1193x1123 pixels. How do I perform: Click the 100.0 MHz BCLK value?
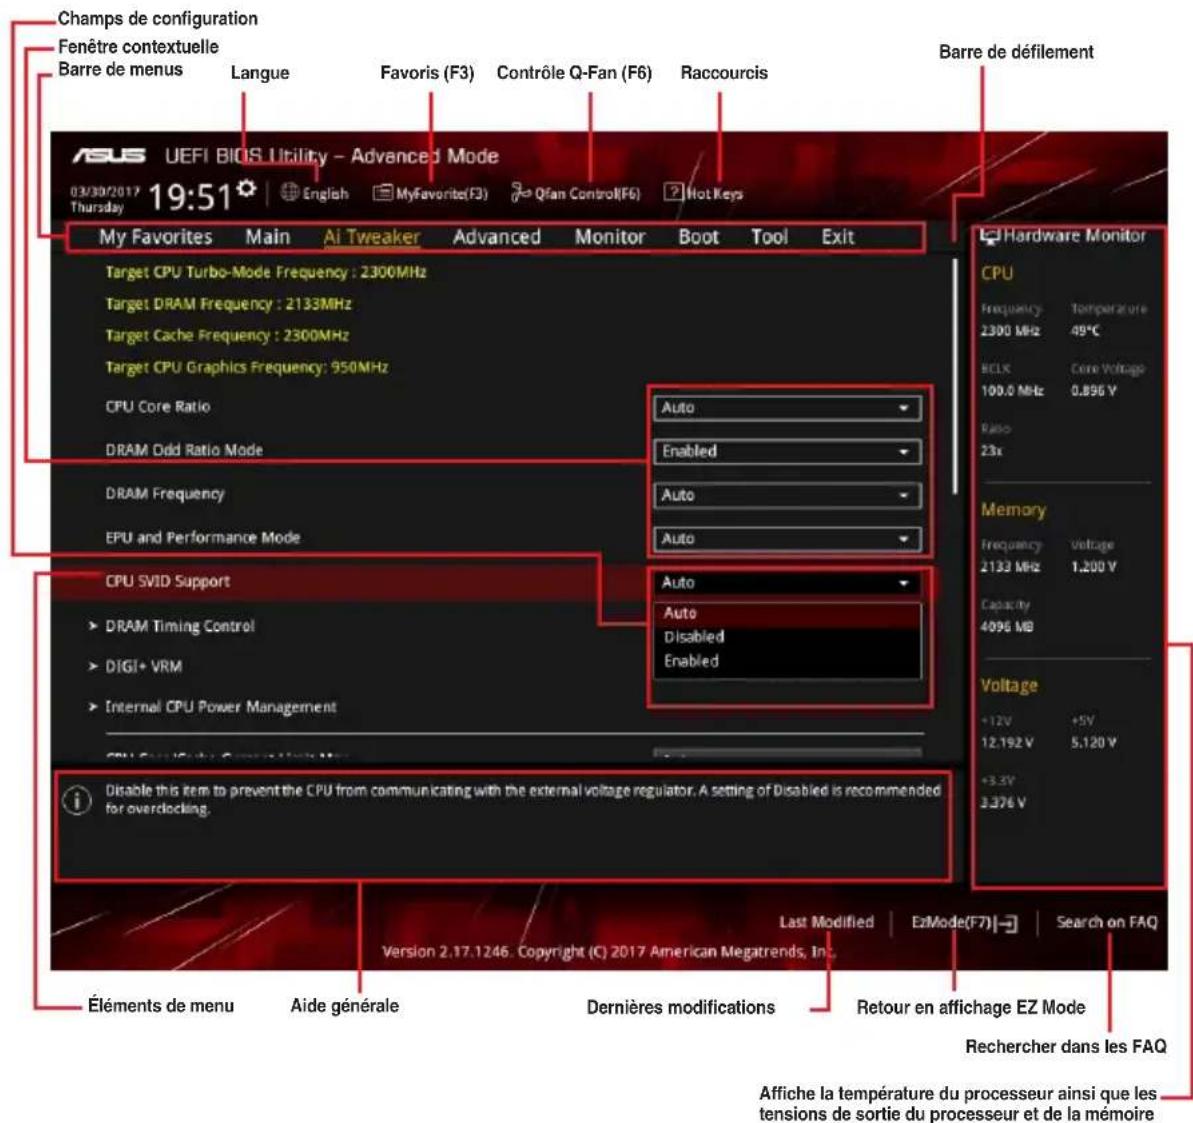[1012, 391]
